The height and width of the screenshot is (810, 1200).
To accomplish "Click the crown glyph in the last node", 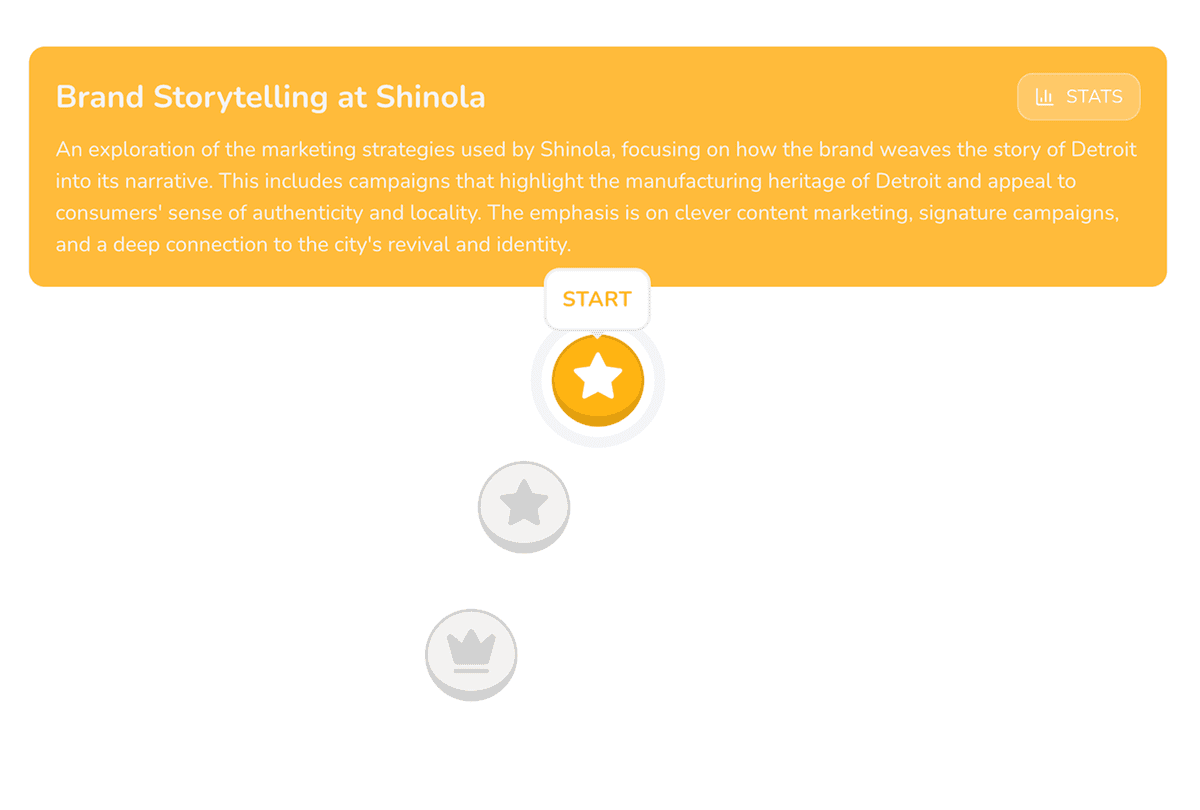I will pyautogui.click(x=471, y=647).
